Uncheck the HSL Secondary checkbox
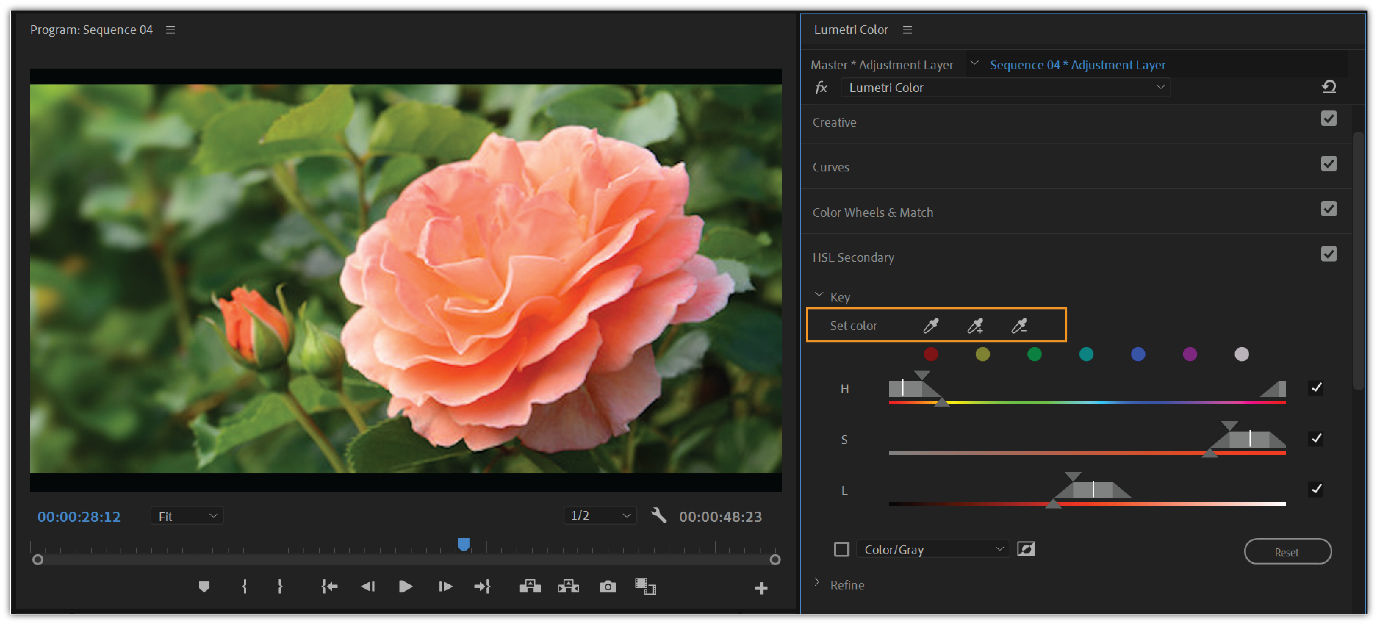The height and width of the screenshot is (625, 1378). (x=1329, y=253)
